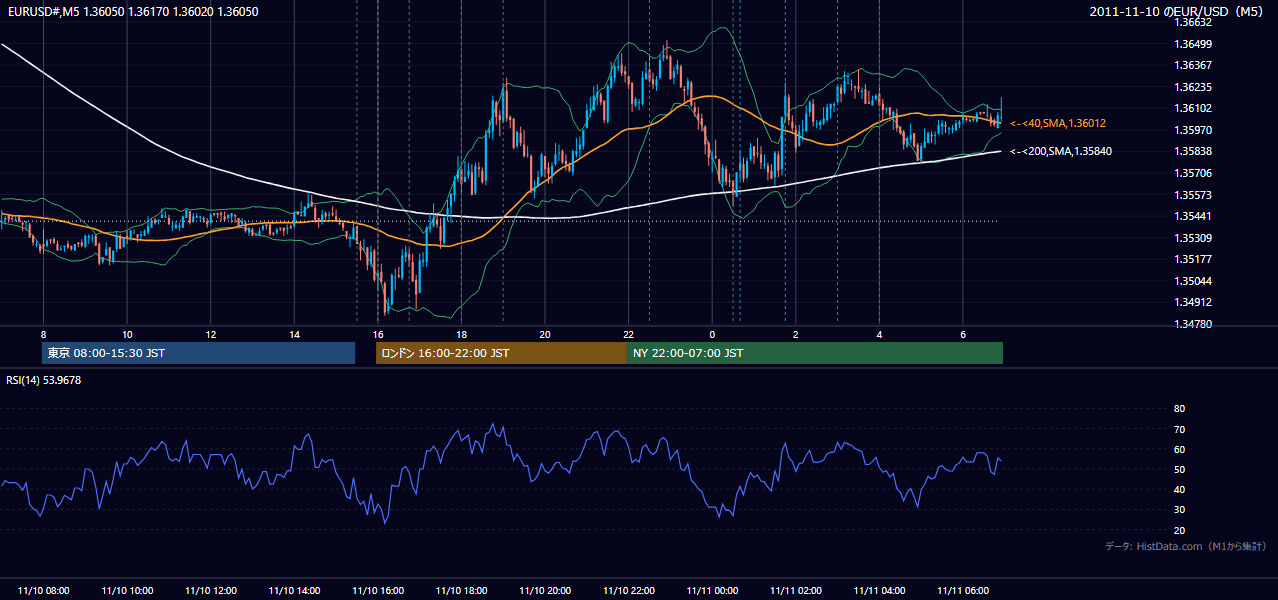
Task: Click price axis value 1.36102
Action: (x=1194, y=108)
